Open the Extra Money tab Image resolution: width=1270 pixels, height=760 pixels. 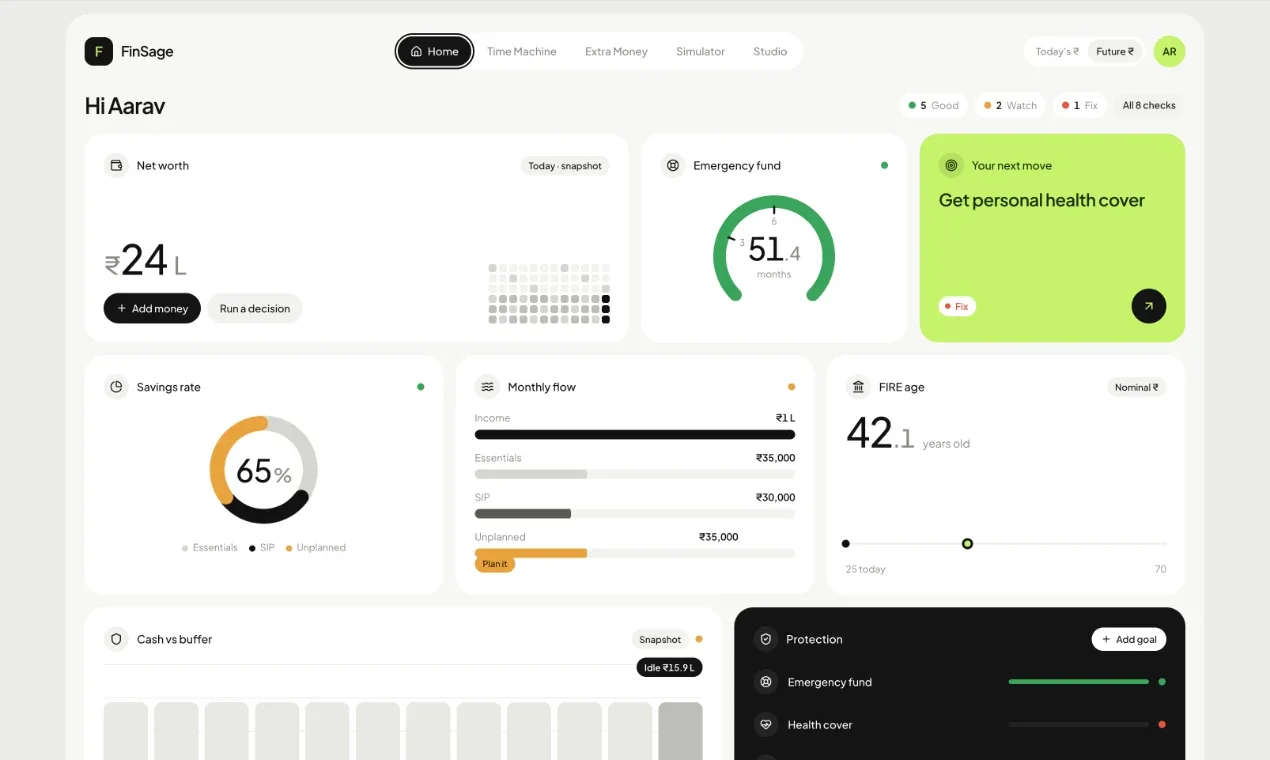tap(616, 51)
